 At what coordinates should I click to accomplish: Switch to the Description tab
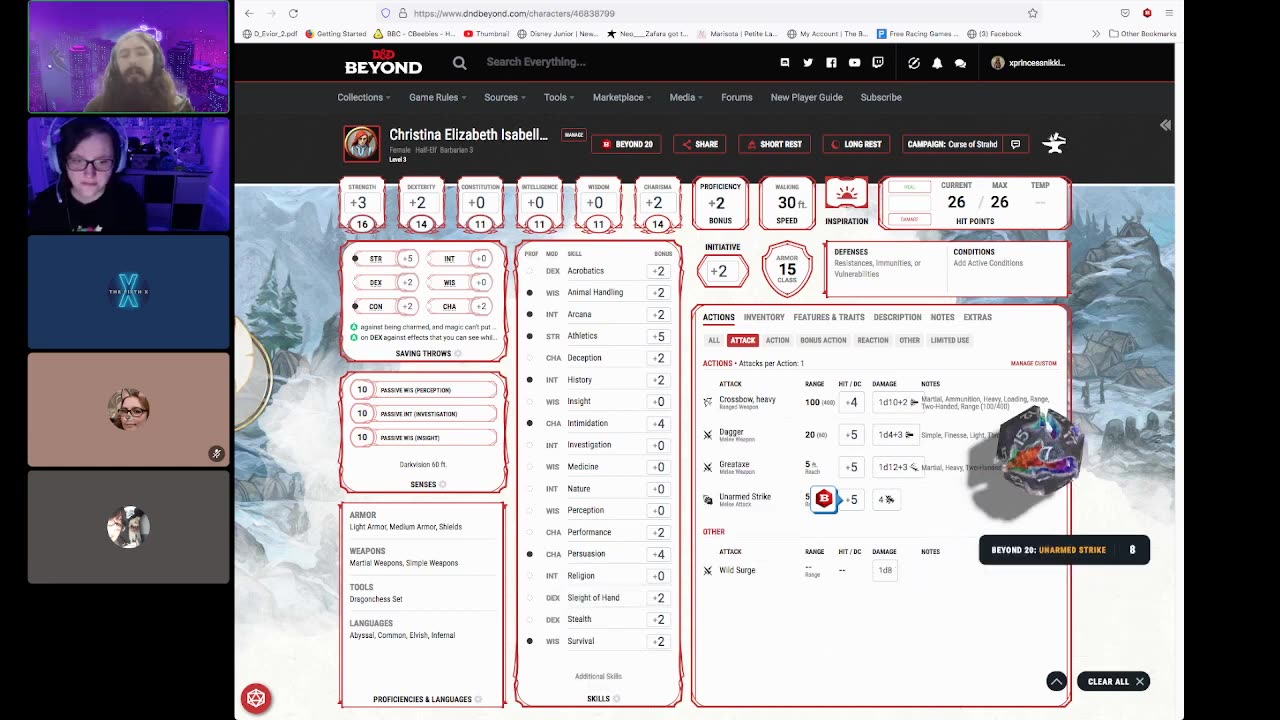897,317
